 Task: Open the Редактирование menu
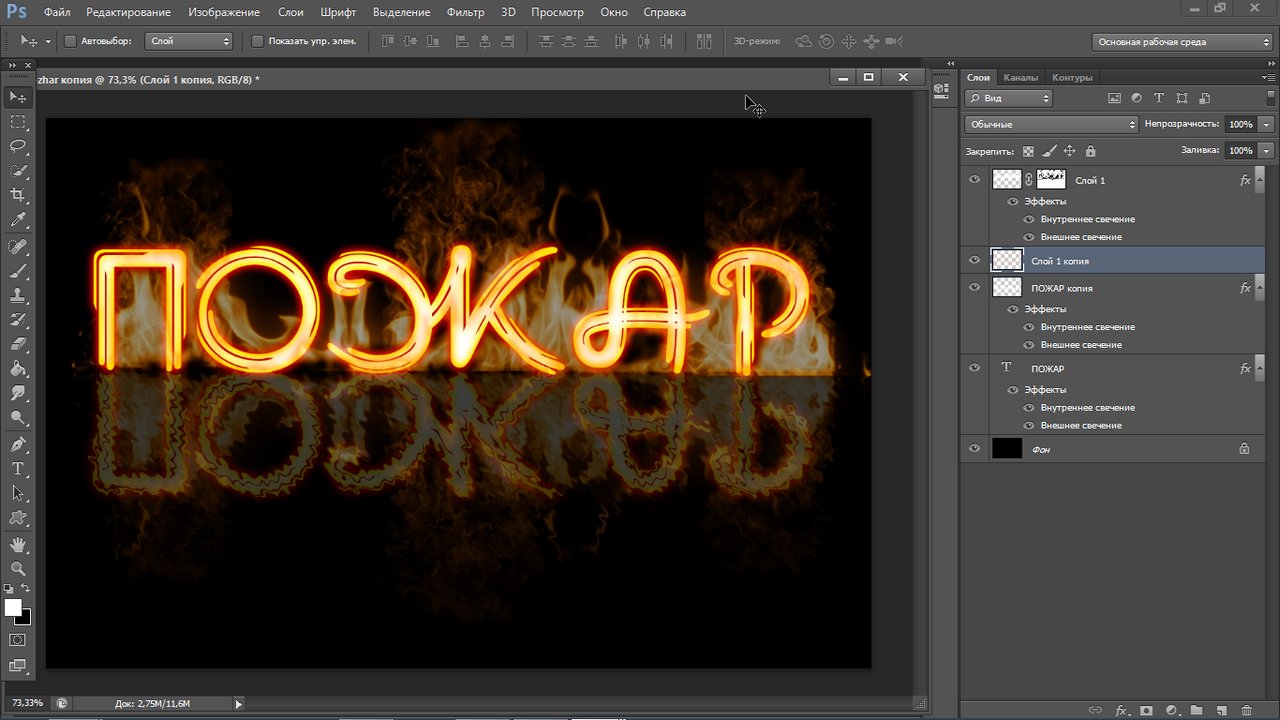coord(128,12)
